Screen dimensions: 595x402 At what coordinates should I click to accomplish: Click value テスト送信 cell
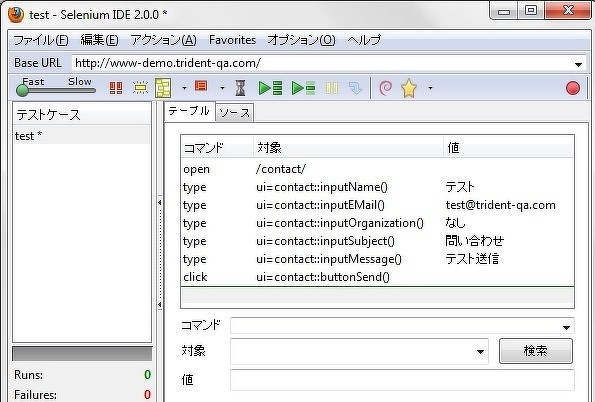(x=472, y=259)
